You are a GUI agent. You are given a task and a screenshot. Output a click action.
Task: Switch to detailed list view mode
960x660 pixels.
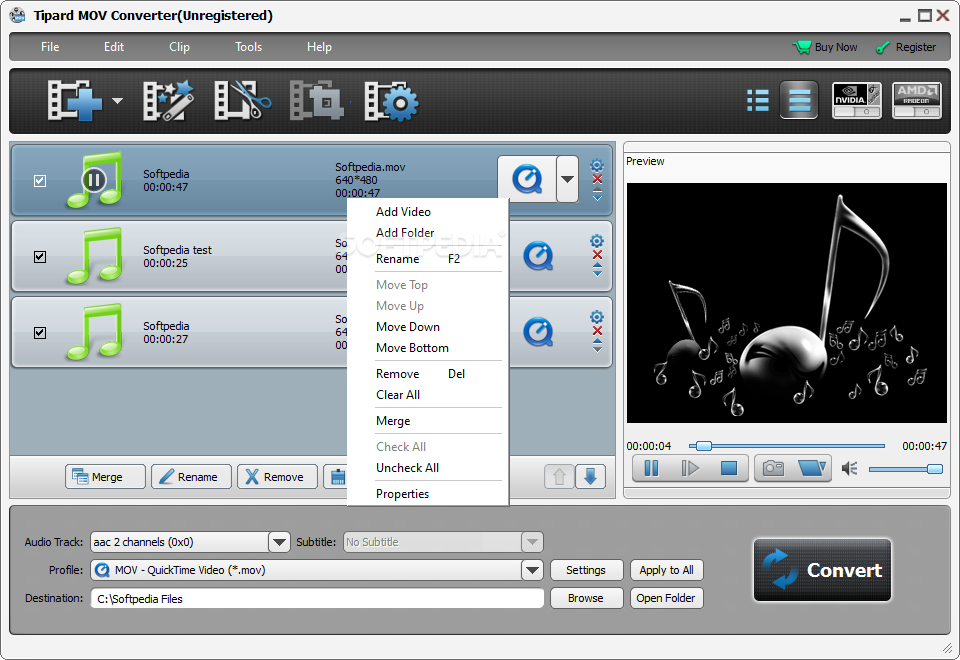758,100
